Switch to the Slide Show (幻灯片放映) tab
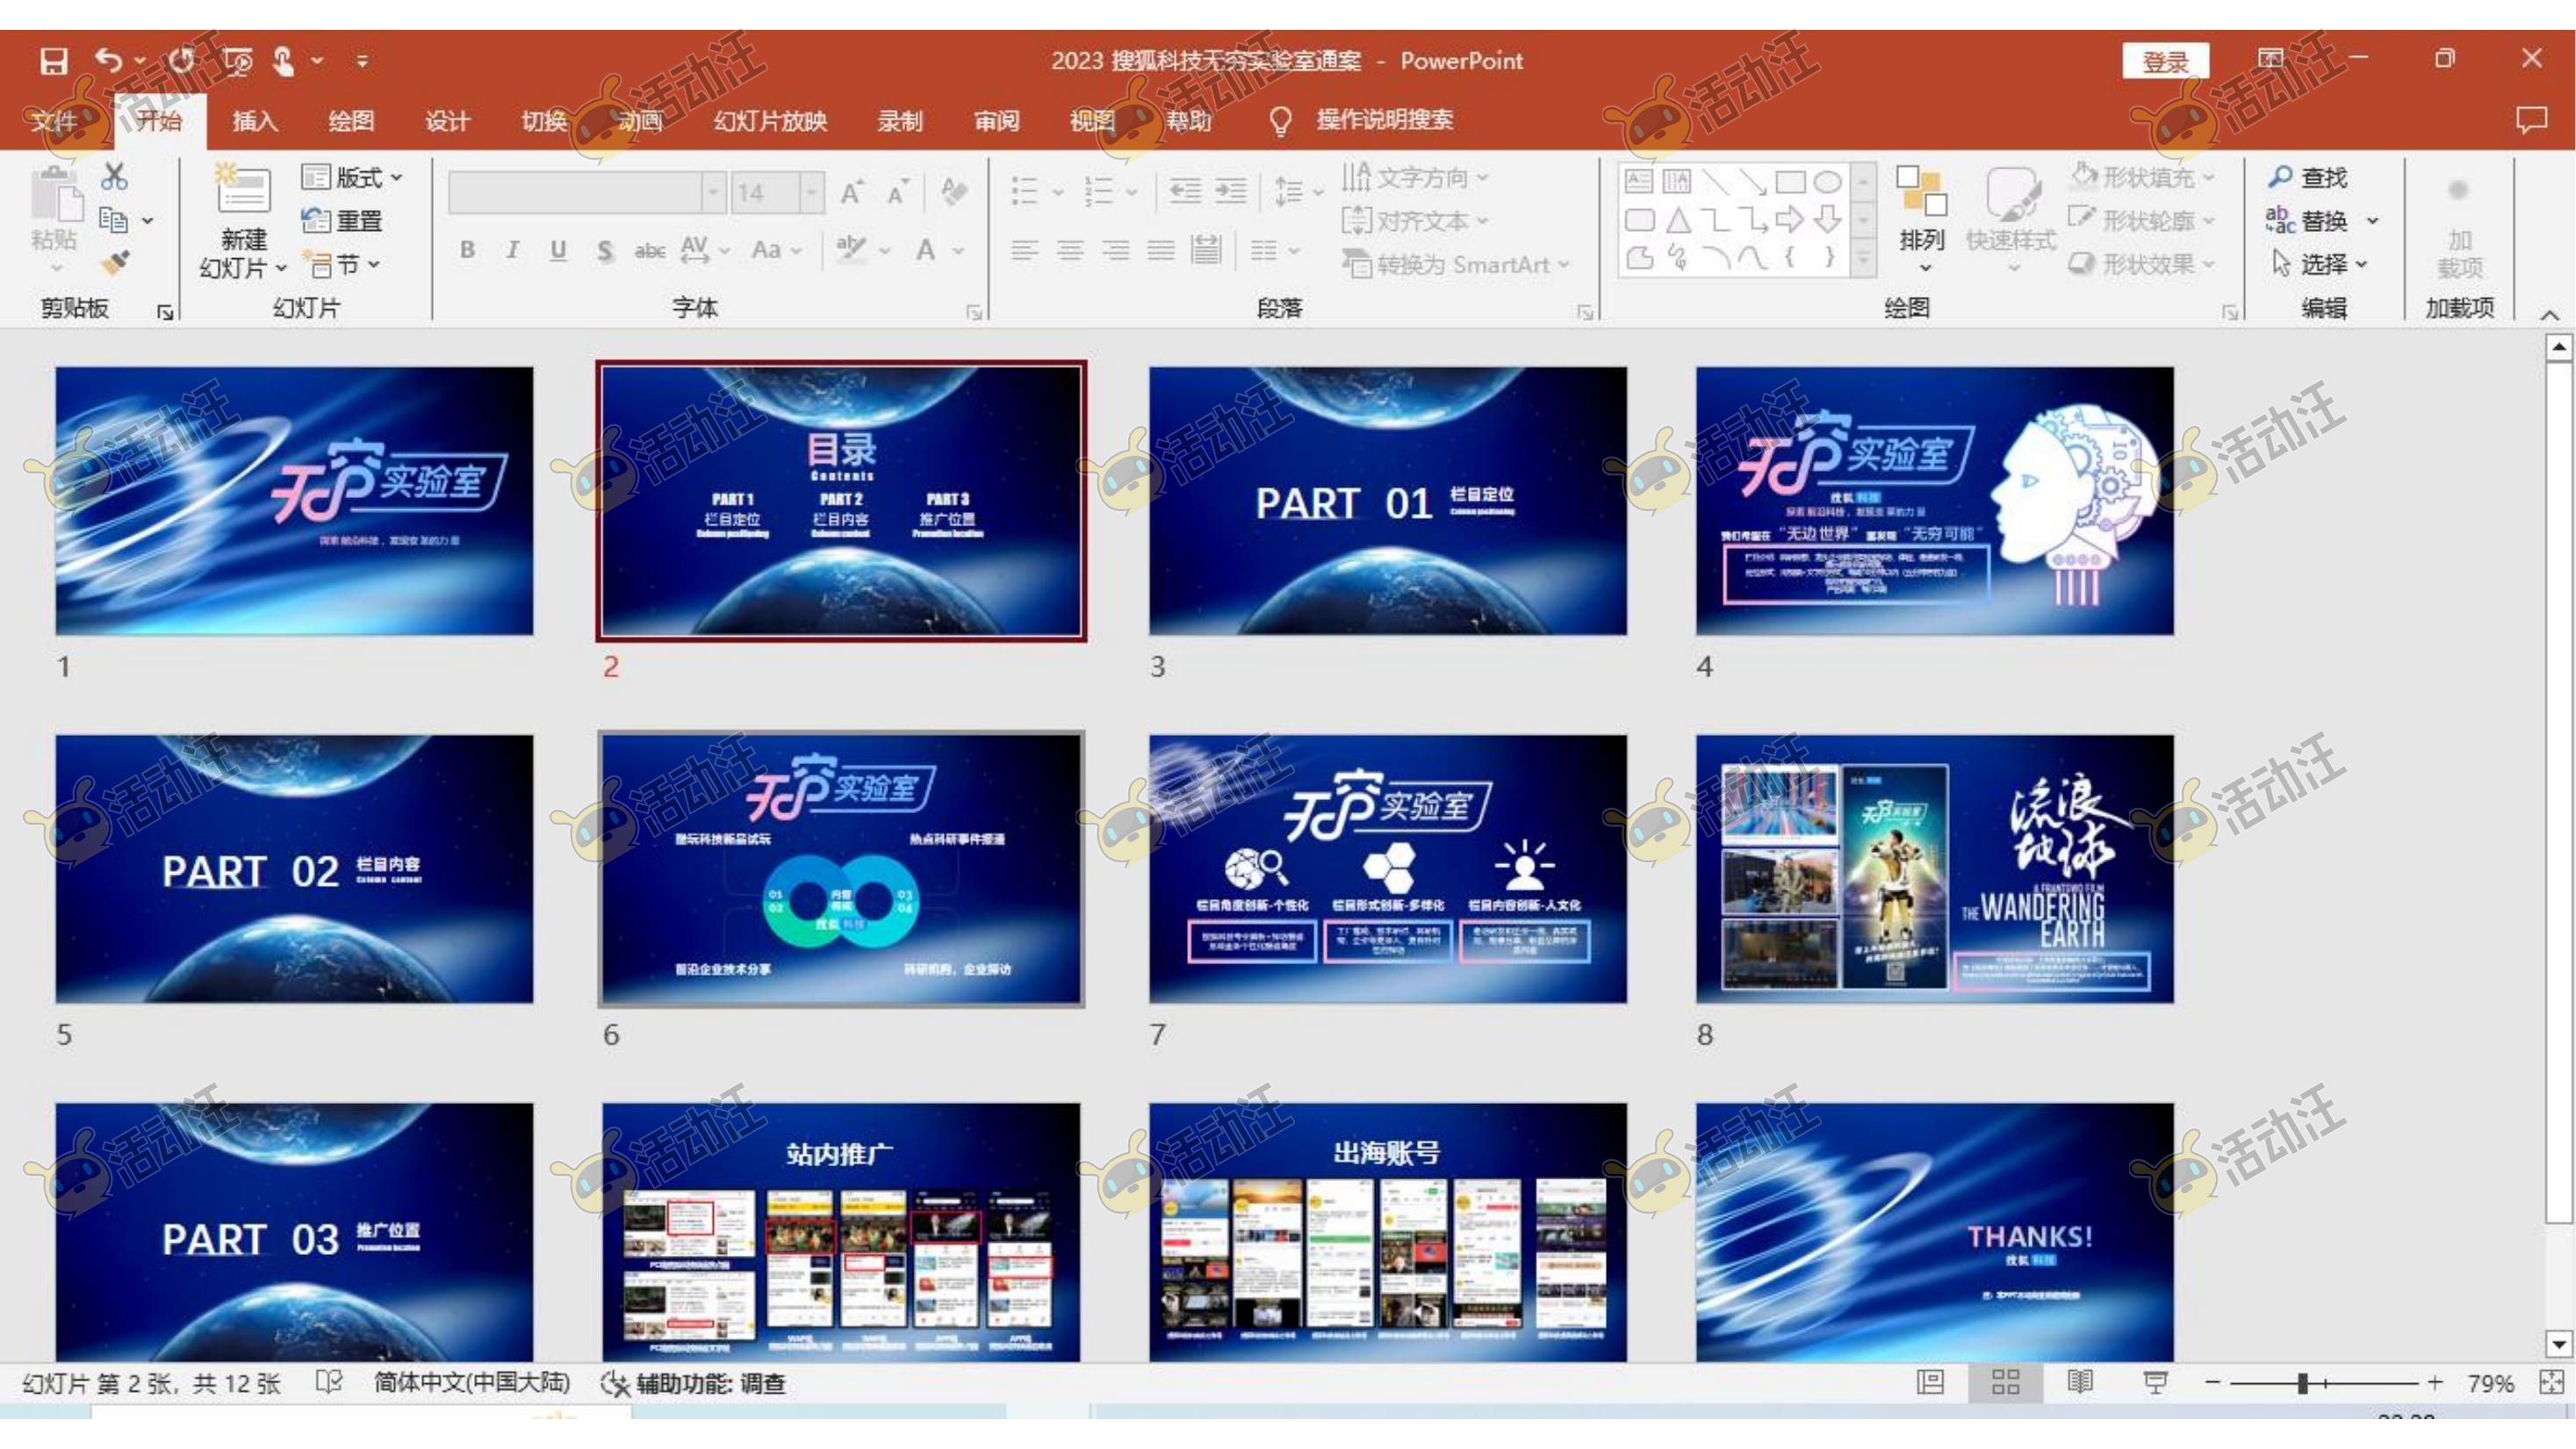The height and width of the screenshot is (1449, 2576). click(x=770, y=121)
